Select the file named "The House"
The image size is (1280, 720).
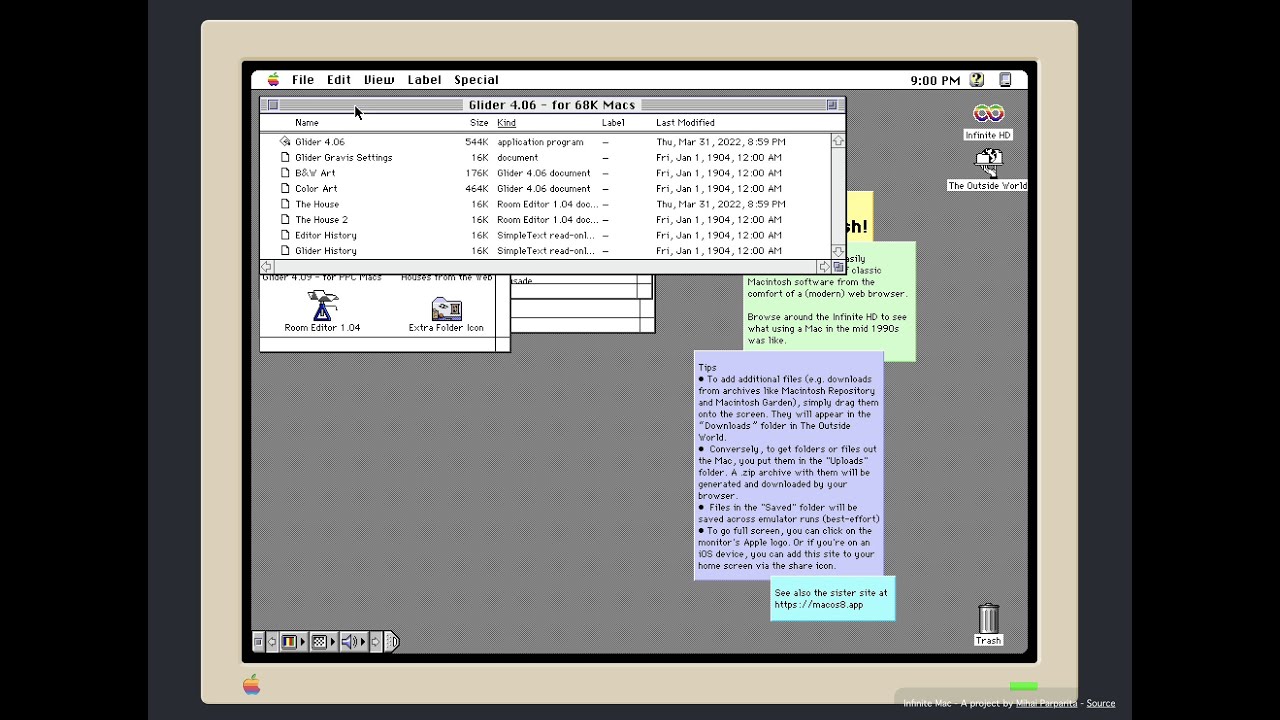(317, 204)
